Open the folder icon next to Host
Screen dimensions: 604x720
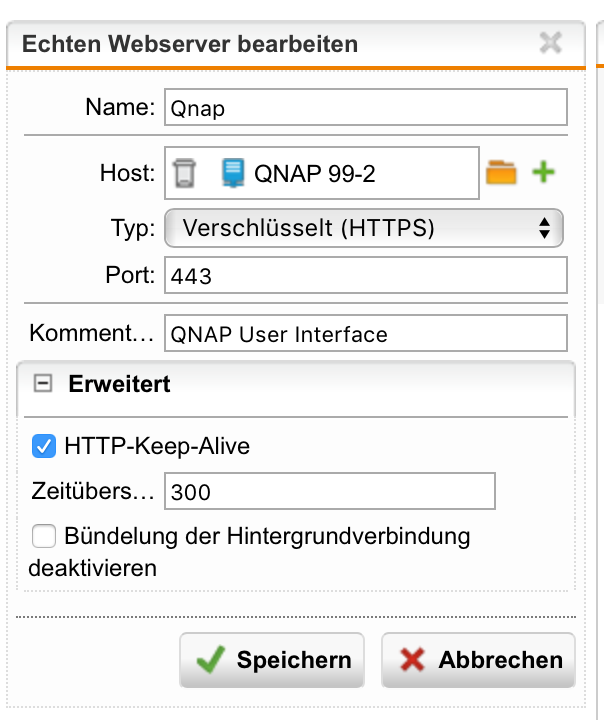pyautogui.click(x=501, y=173)
